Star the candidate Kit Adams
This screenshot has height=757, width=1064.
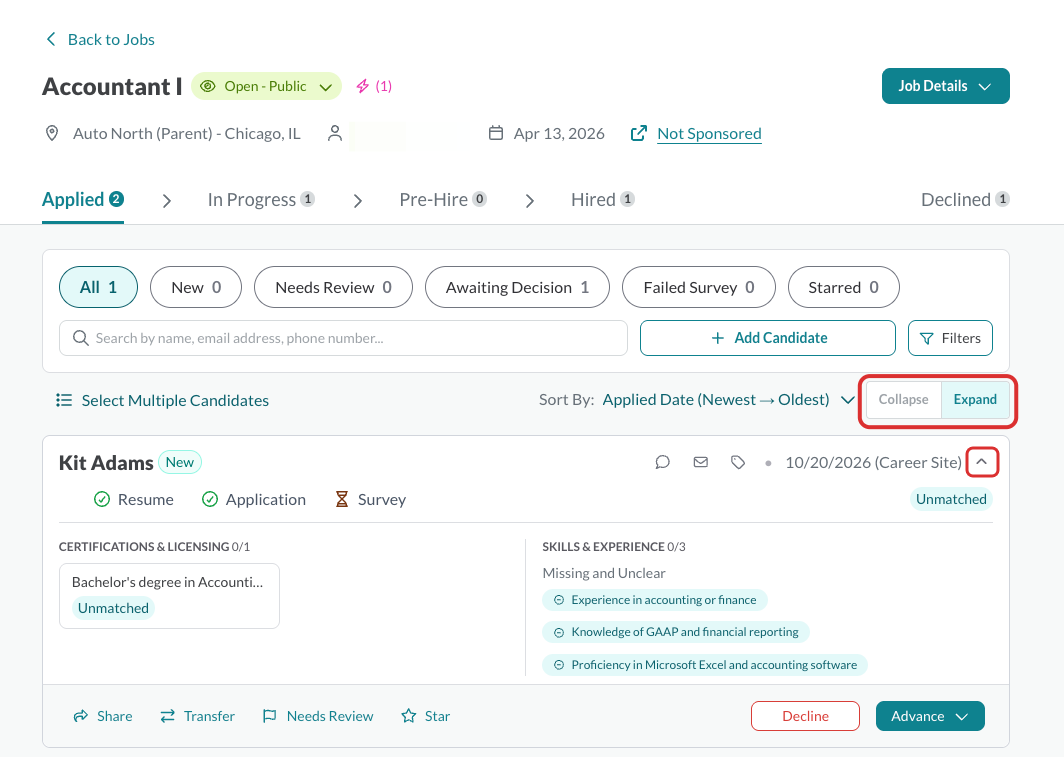pos(425,716)
